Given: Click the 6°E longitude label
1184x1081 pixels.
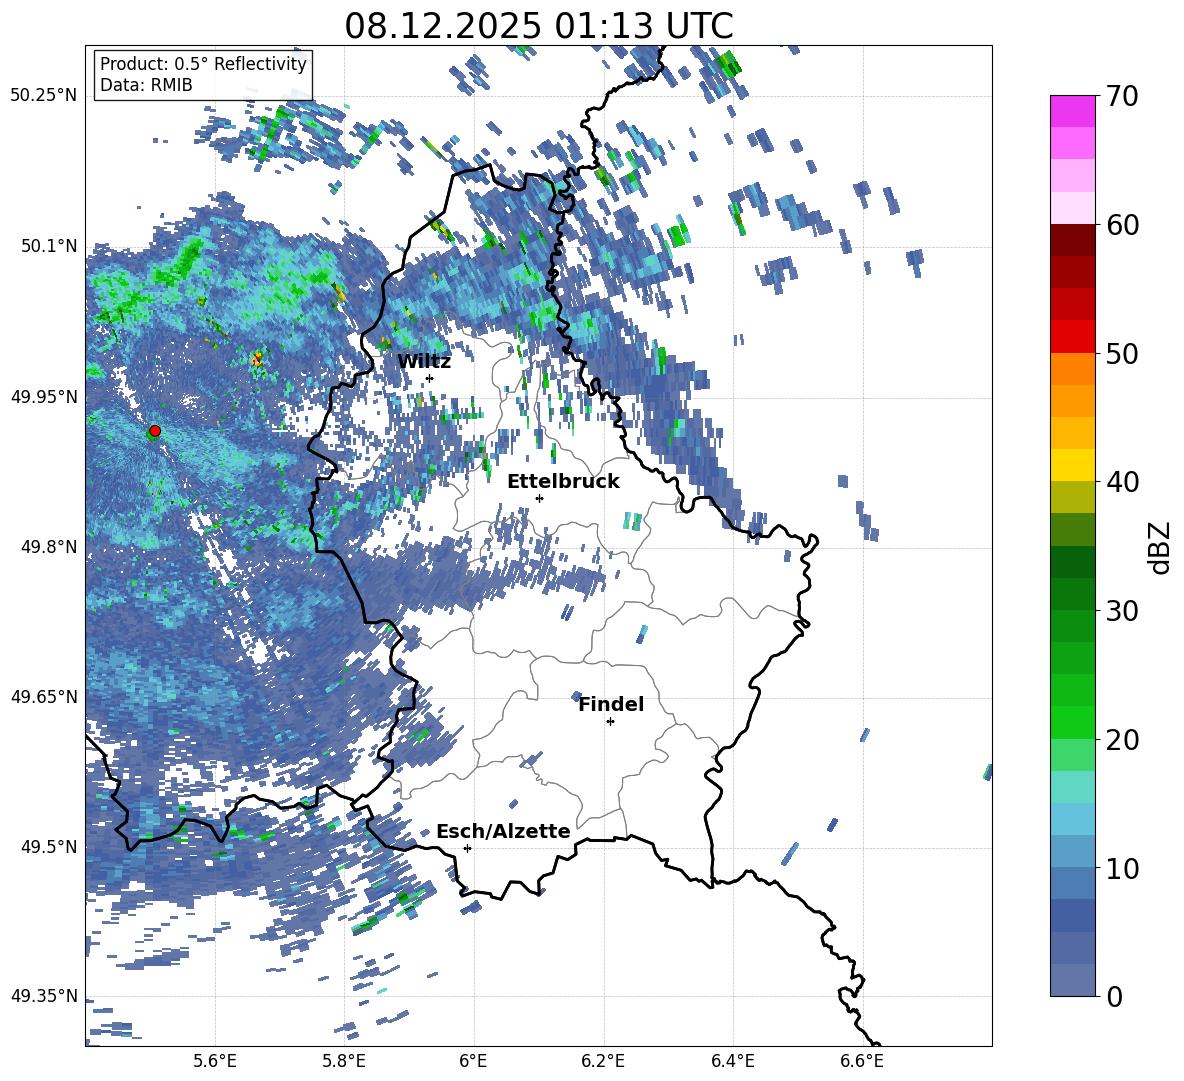Looking at the screenshot, I should [473, 1061].
